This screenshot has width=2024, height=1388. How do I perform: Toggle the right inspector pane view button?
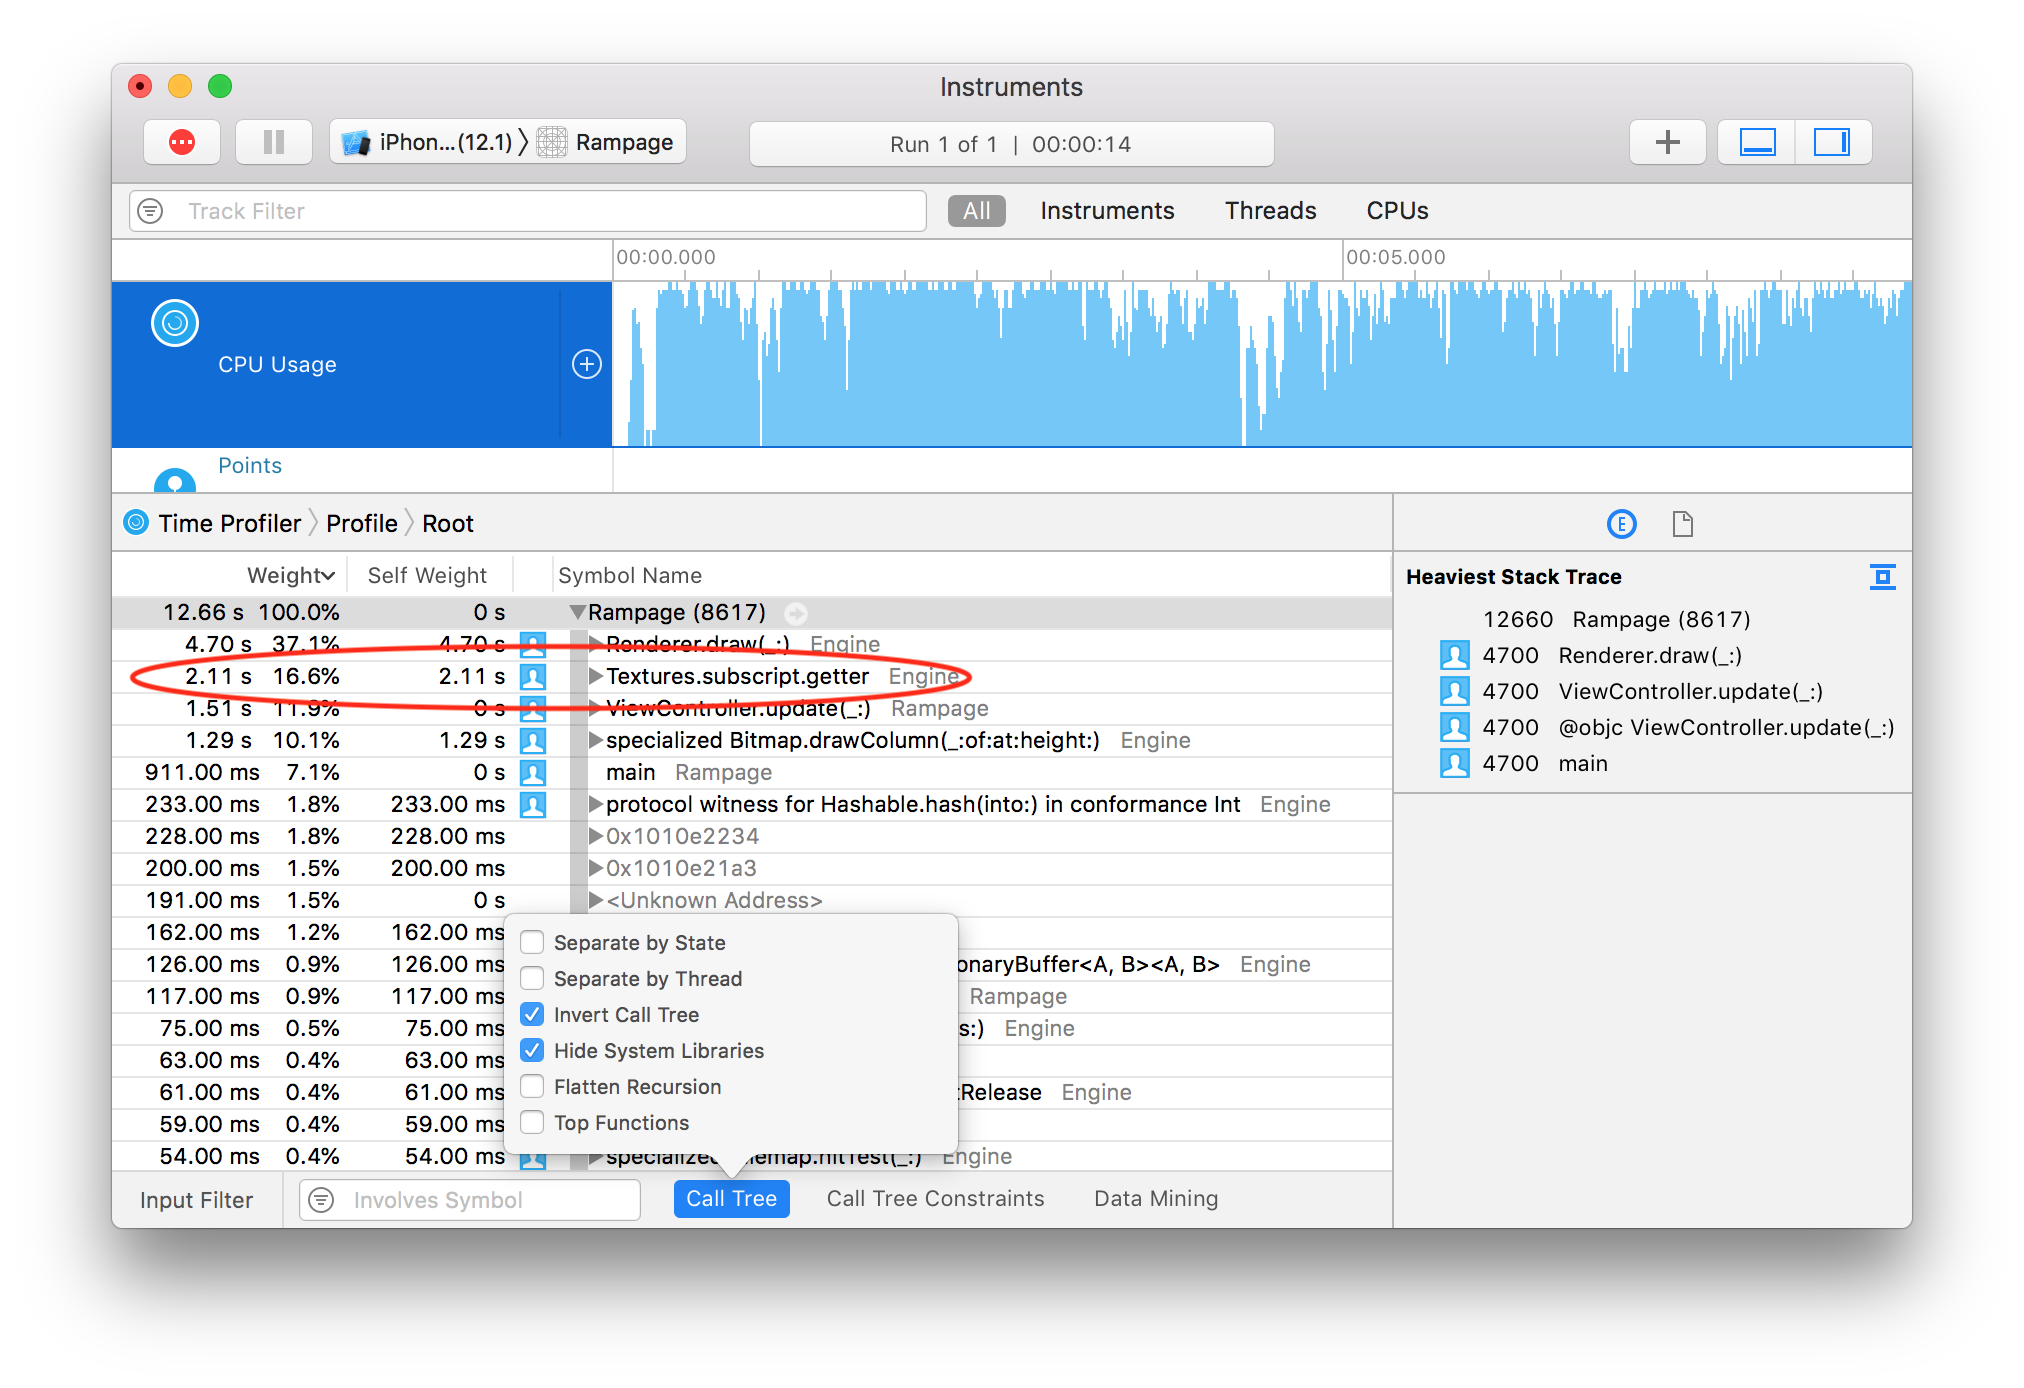click(1833, 143)
